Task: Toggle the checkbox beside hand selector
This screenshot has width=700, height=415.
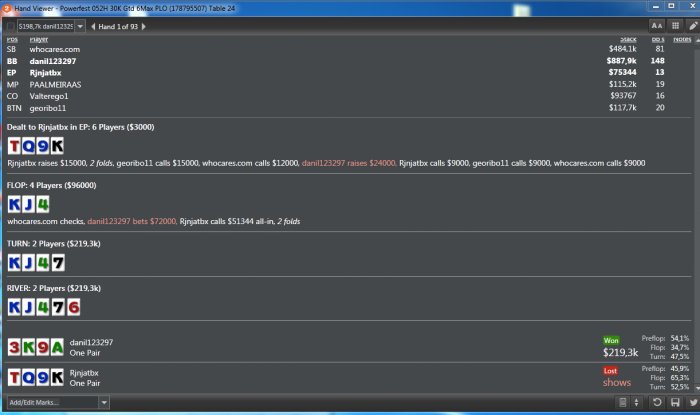Action: tap(10, 26)
